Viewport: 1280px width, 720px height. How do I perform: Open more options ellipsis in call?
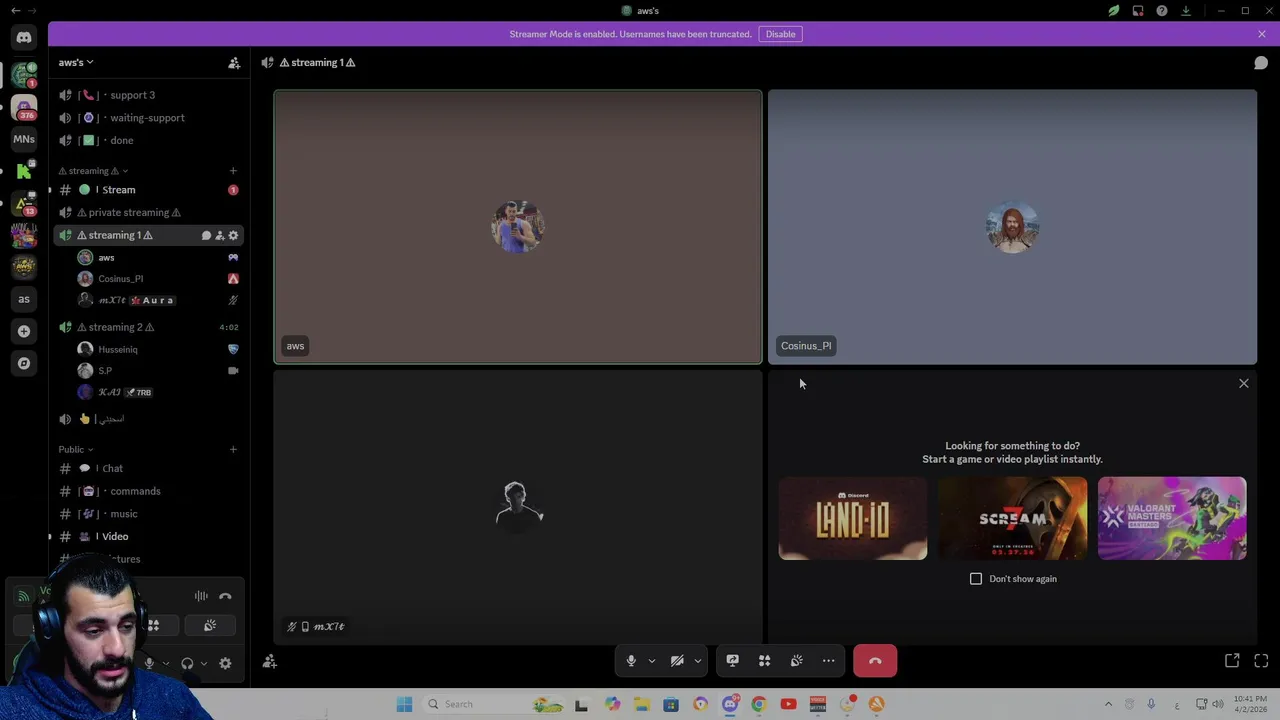pos(828,661)
